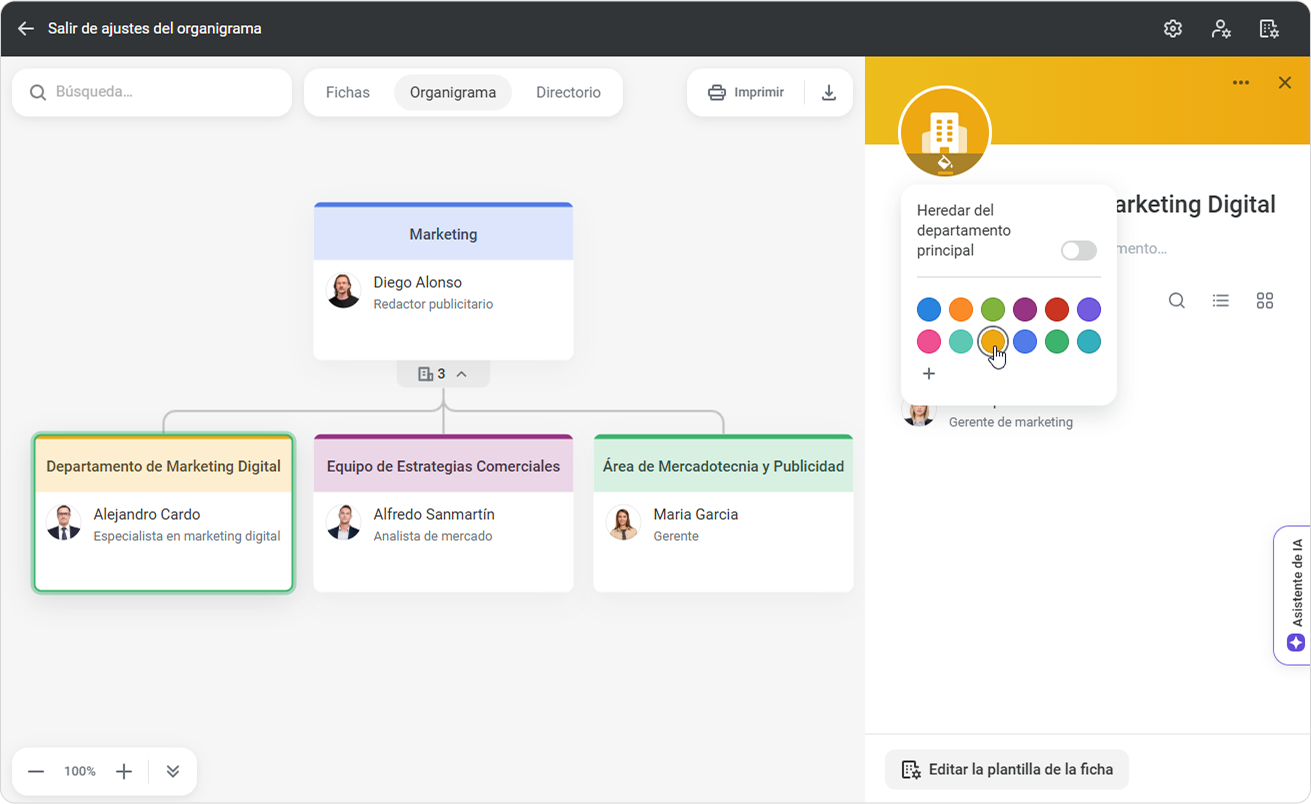Viewport: 1311px width, 804px height.
Task: Click the double-chevron expand all button
Action: (173, 771)
